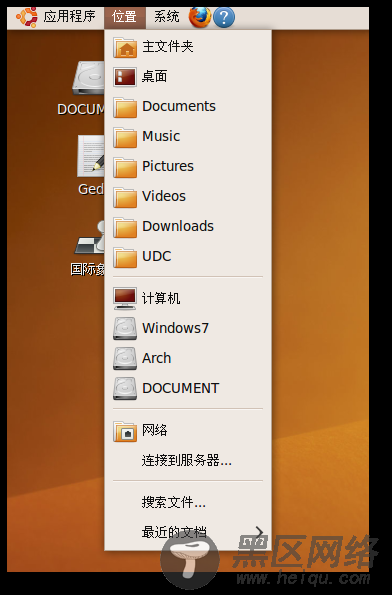This screenshot has height=595, width=392.
Task: Click the DOCUMENT drive icon in menu
Action: click(x=125, y=388)
